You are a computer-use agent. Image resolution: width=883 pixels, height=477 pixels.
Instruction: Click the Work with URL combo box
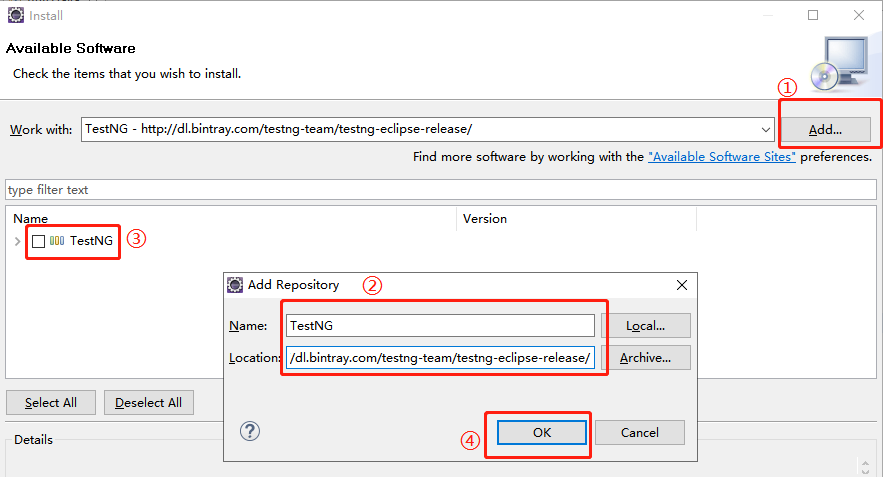[427, 130]
